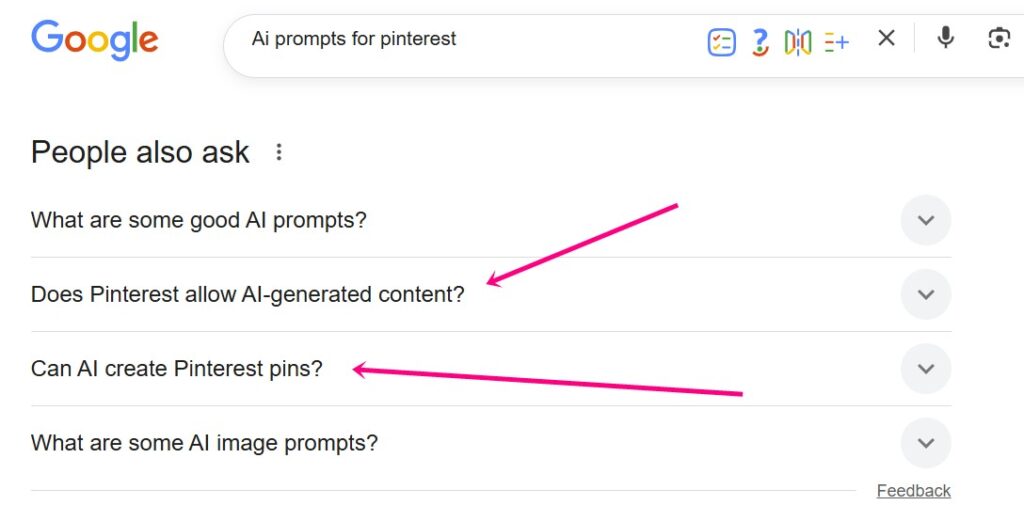Expand chevron beside "Can AI create Pinterest pins?"

coord(925,368)
